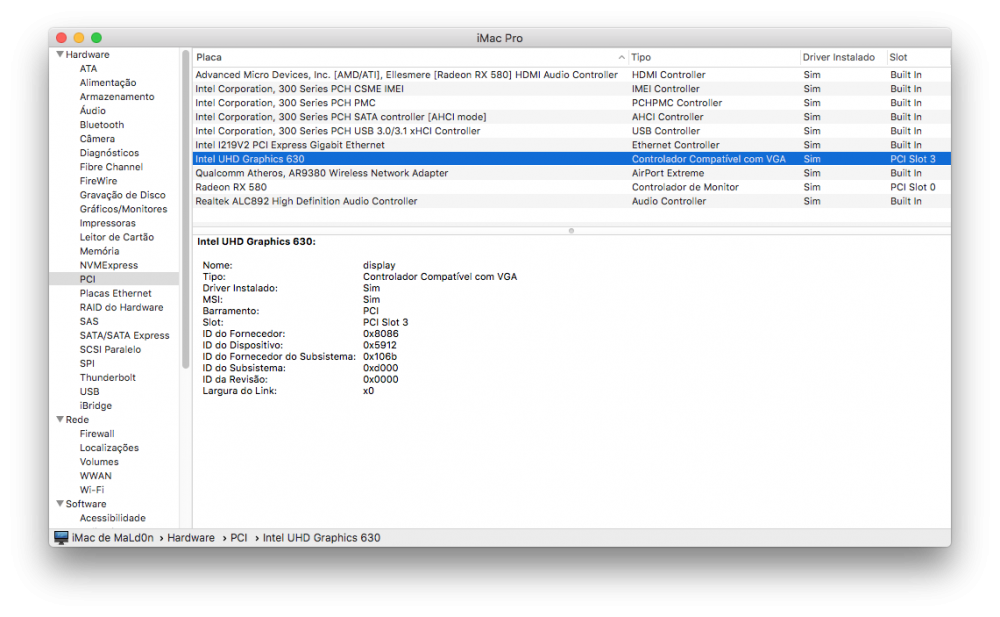This screenshot has height=617, width=1000.
Task: Open Gravação de Disco in the sidebar
Action: point(122,195)
